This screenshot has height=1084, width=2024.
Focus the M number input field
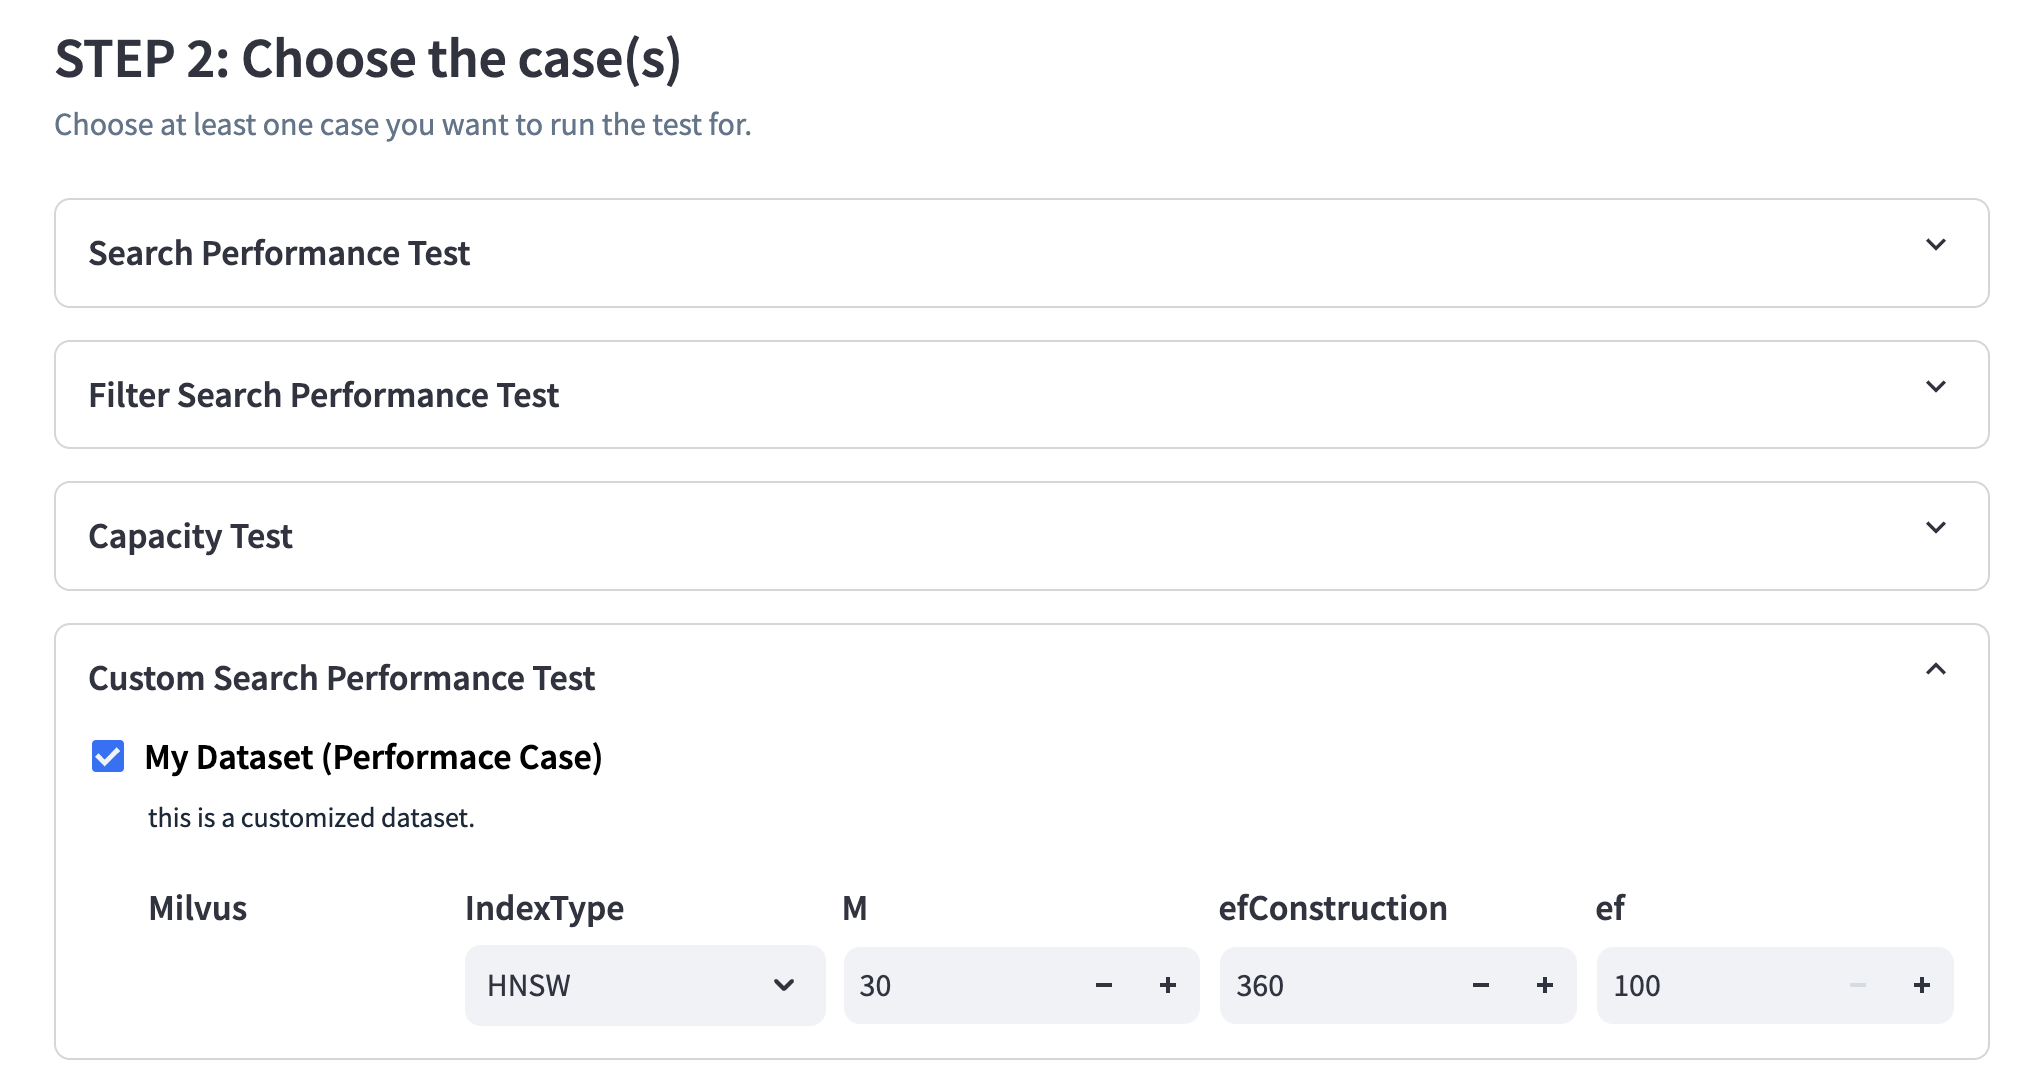(x=960, y=986)
